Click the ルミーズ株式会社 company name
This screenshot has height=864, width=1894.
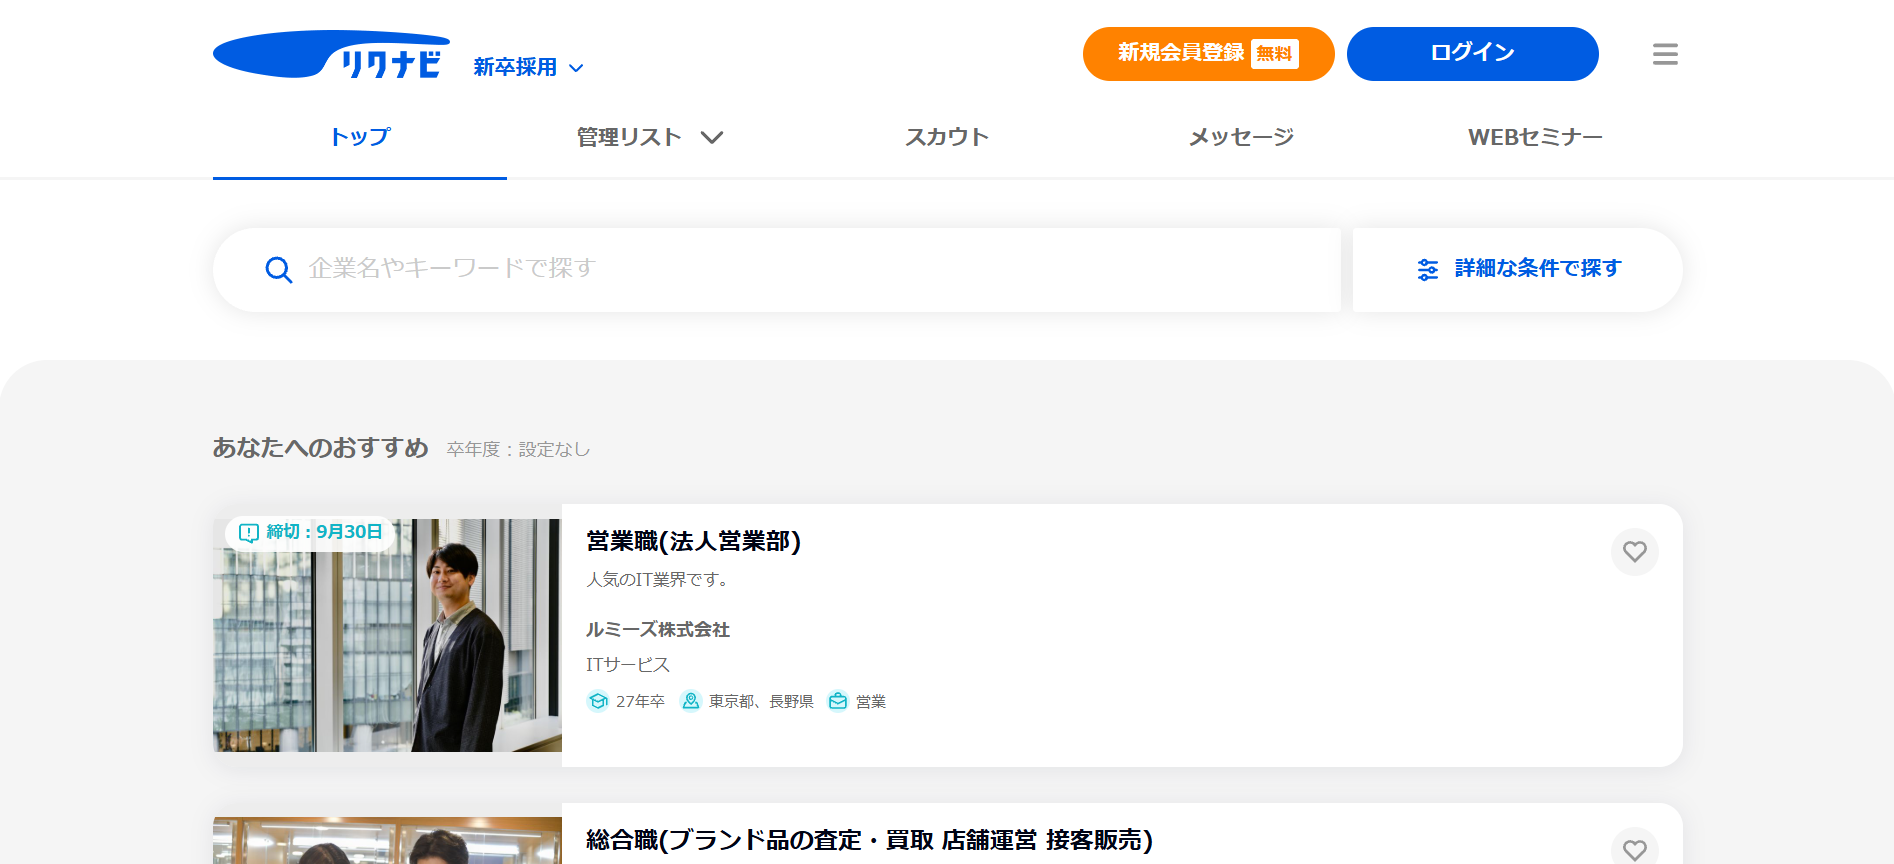658,630
